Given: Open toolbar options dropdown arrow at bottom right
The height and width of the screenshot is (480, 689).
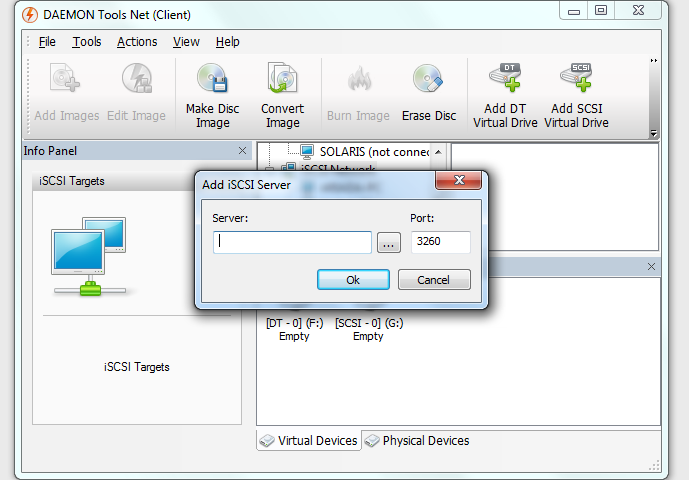Looking at the screenshot, I should click(653, 133).
